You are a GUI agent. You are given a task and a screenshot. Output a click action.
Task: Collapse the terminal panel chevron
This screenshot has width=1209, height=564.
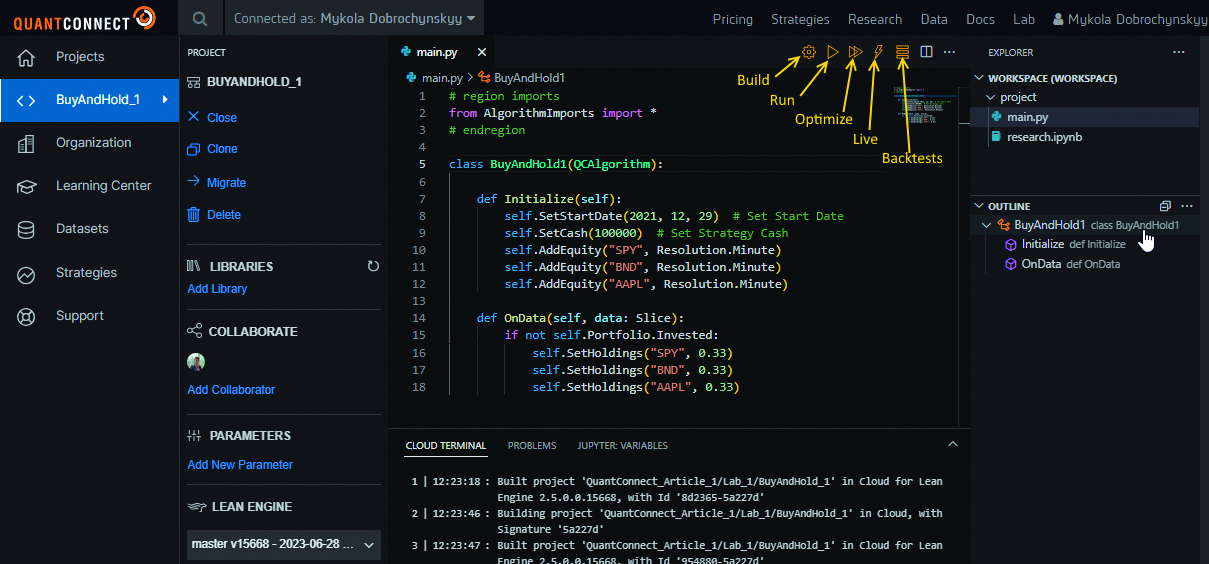pyautogui.click(x=952, y=444)
